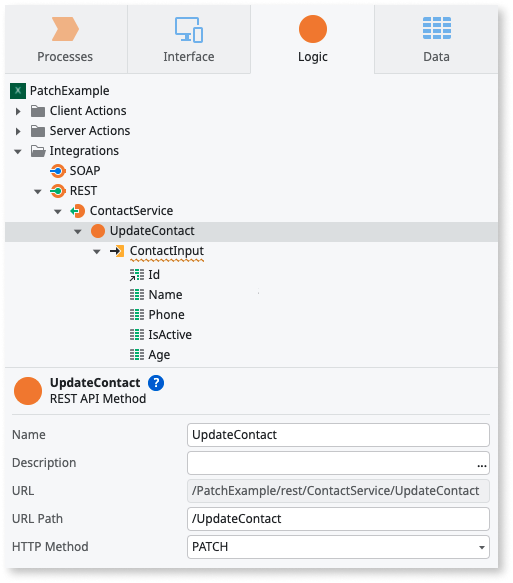Viewport: 513px width, 583px height.
Task: Click the orange UpdateContact method icon in tree
Action: 98,231
